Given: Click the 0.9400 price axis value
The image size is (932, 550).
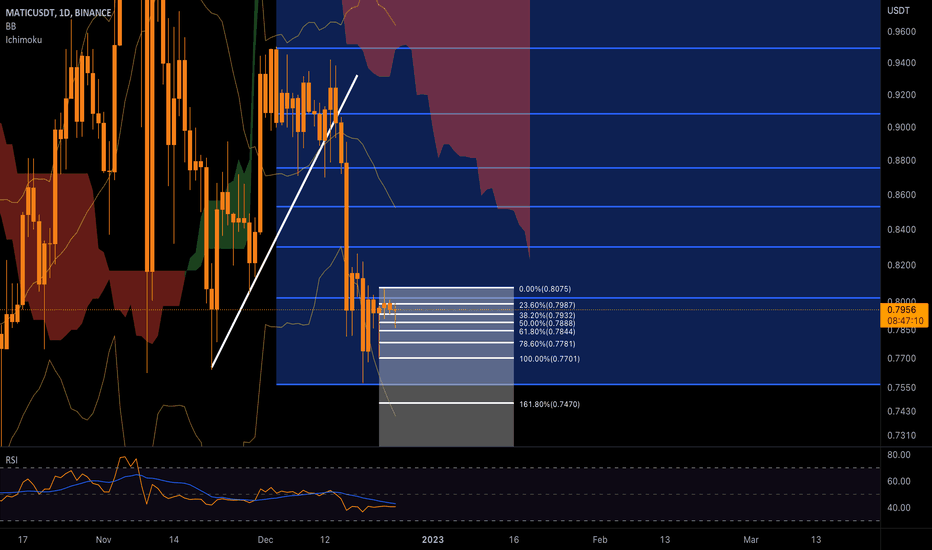Looking at the screenshot, I should point(901,63).
